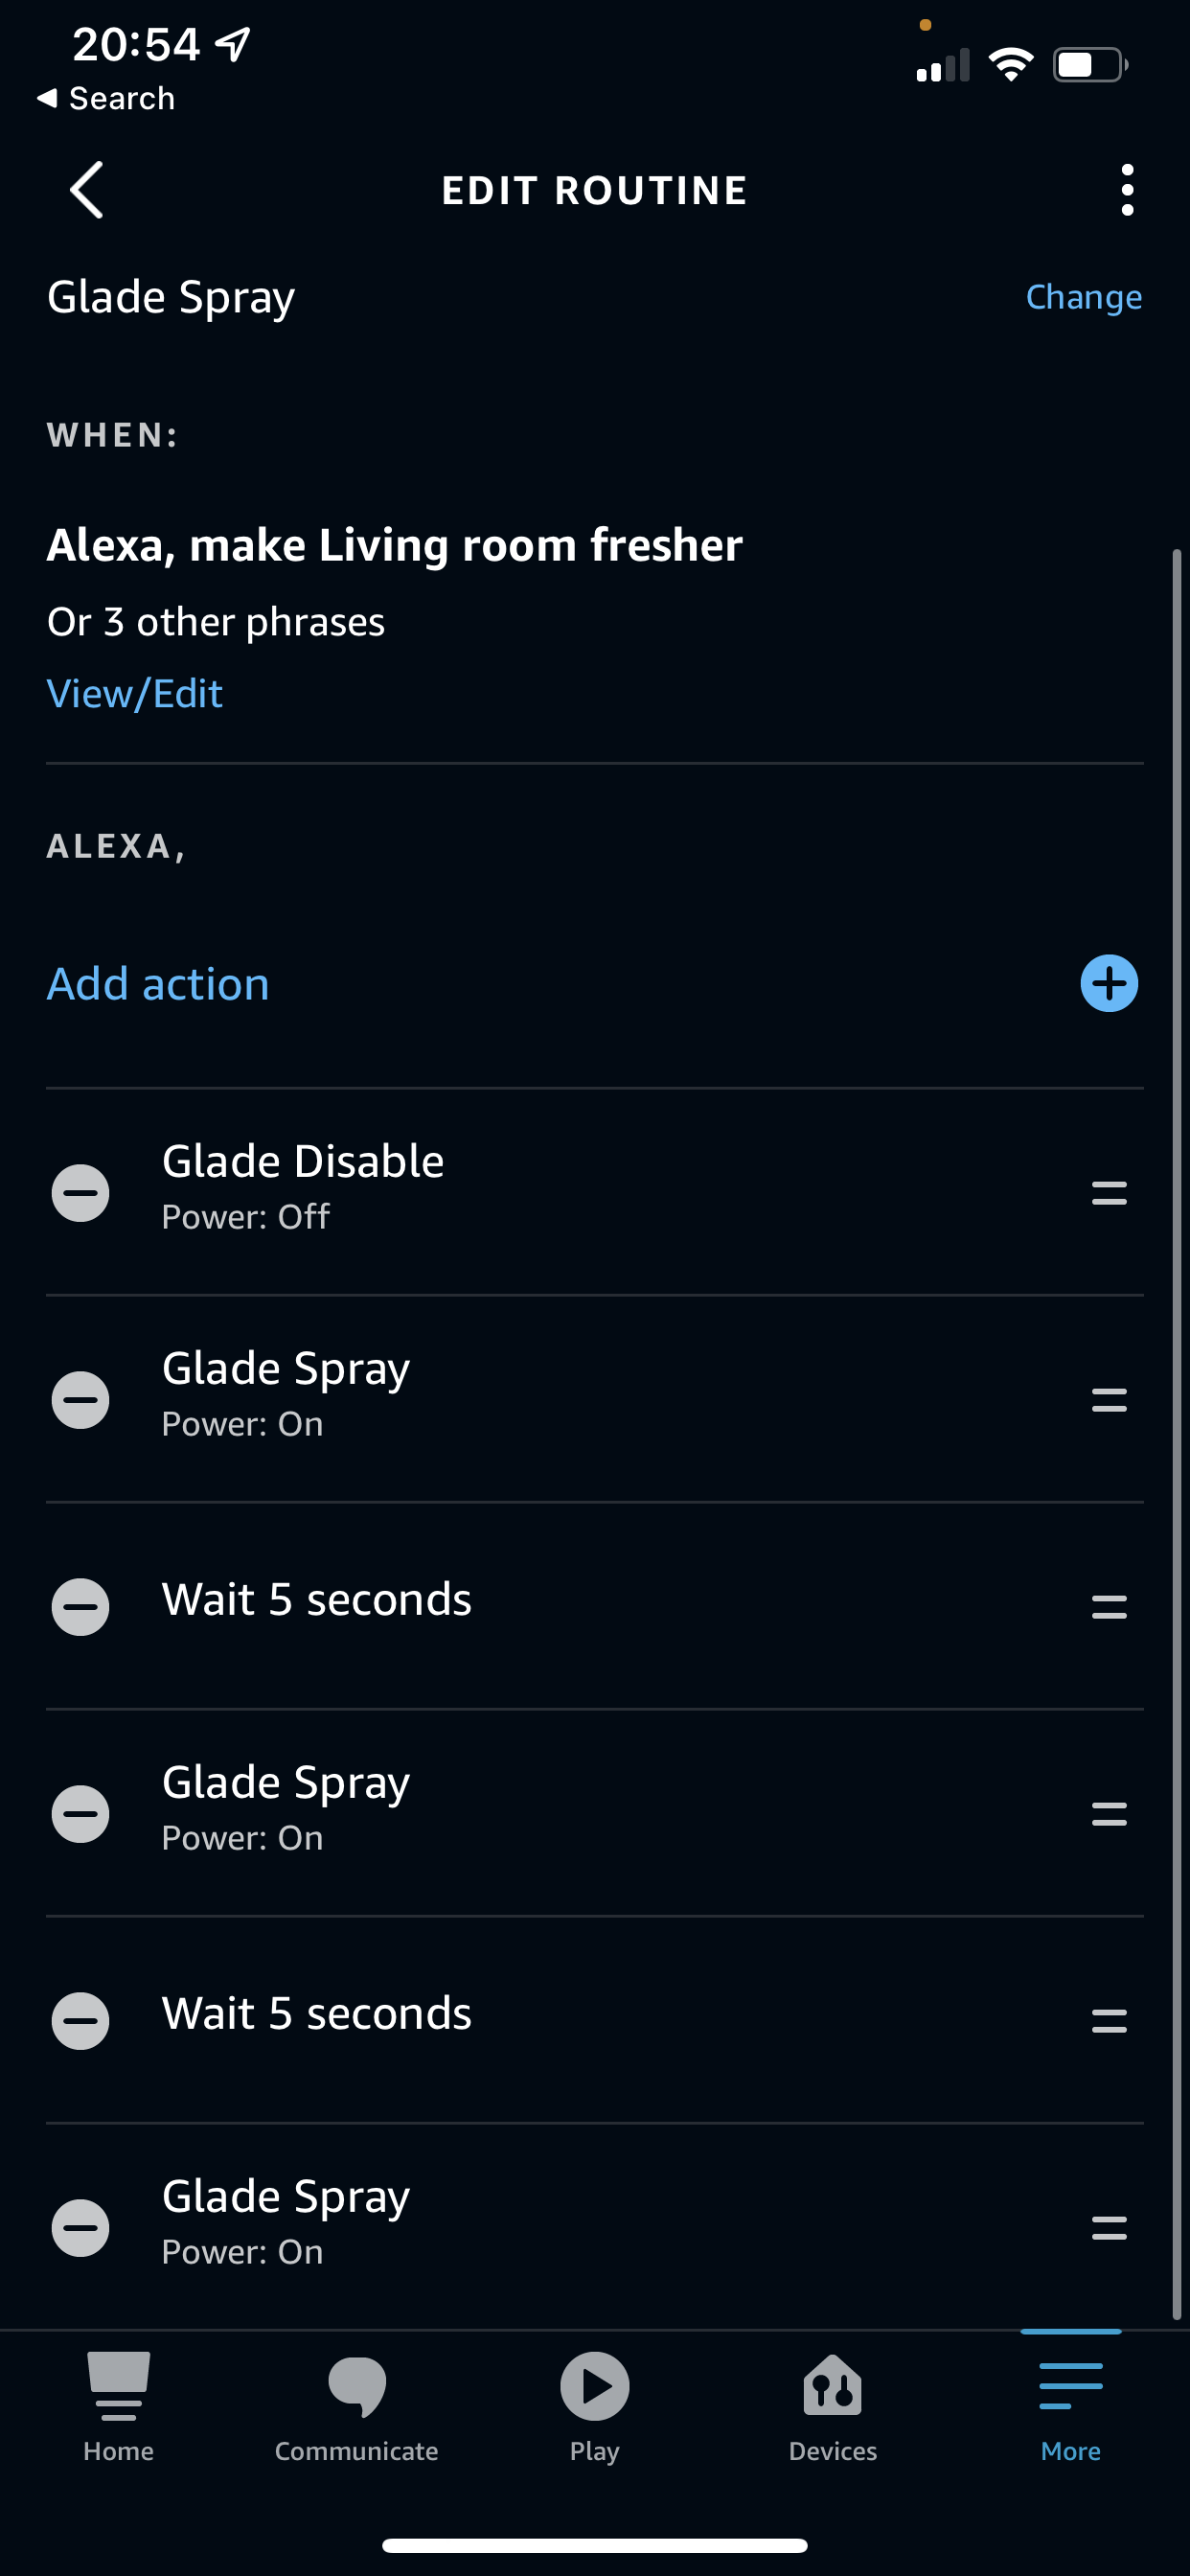Tap the blue plus add-action icon
The height and width of the screenshot is (2576, 1190).
tap(1108, 984)
